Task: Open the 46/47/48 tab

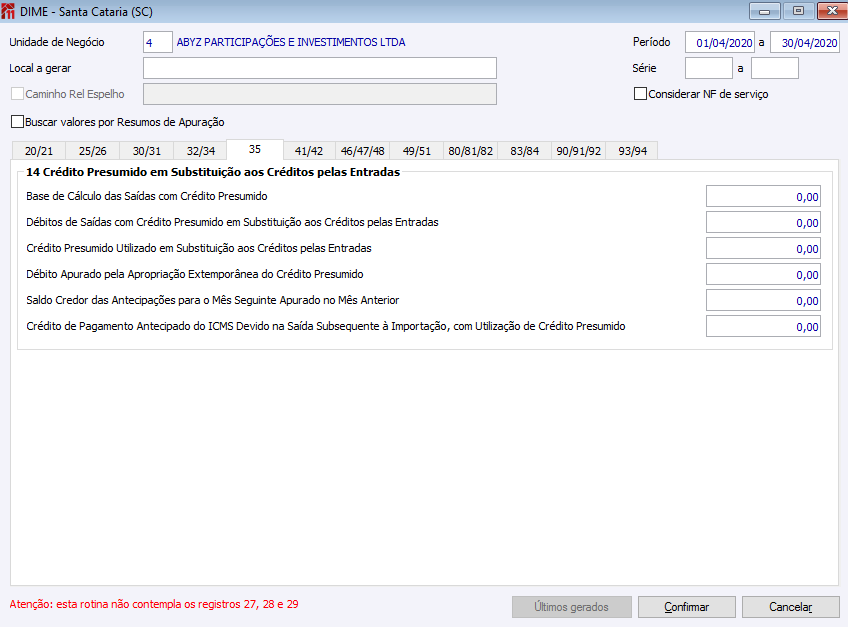Action: [x=362, y=151]
